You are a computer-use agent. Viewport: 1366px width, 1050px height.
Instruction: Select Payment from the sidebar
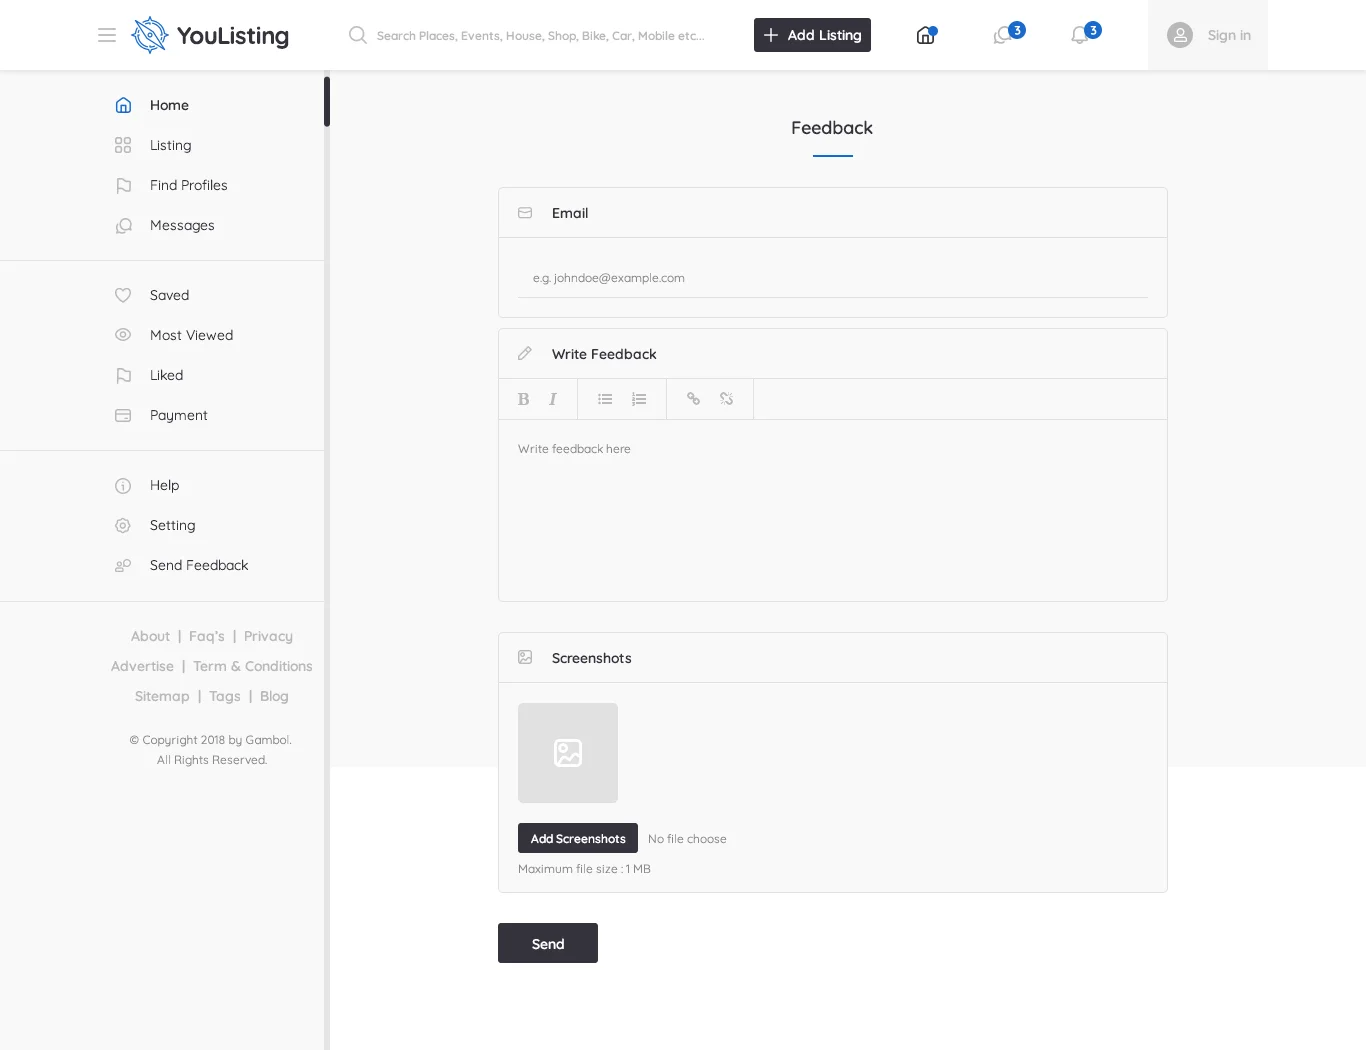[178, 415]
